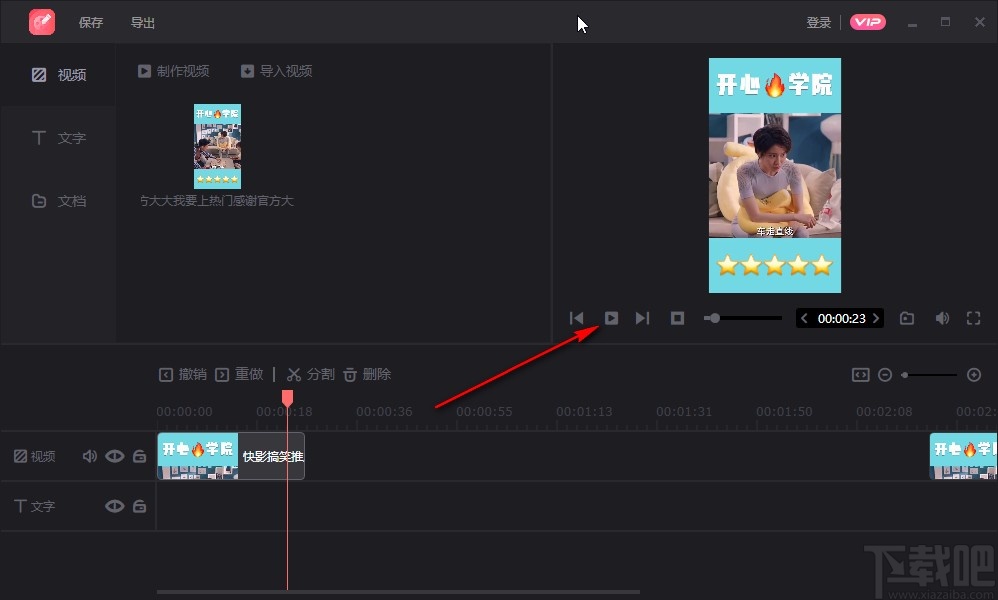Select the imported video thumbnail in library

pos(217,146)
